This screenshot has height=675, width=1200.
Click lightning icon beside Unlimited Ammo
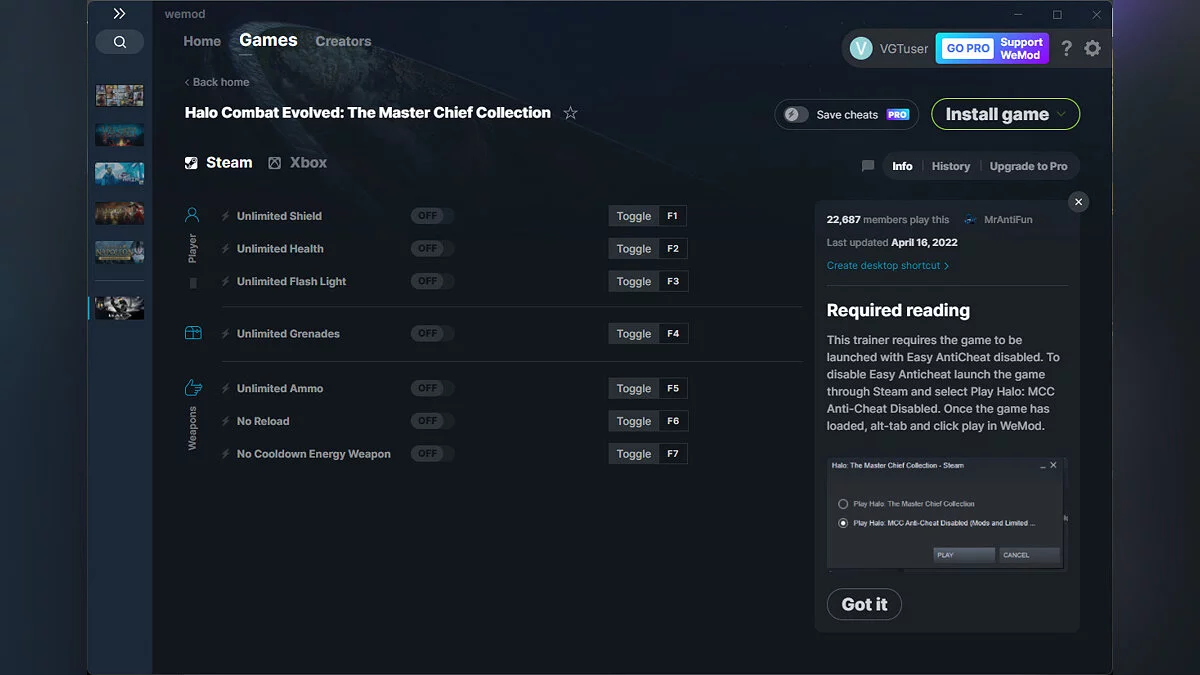coord(225,389)
